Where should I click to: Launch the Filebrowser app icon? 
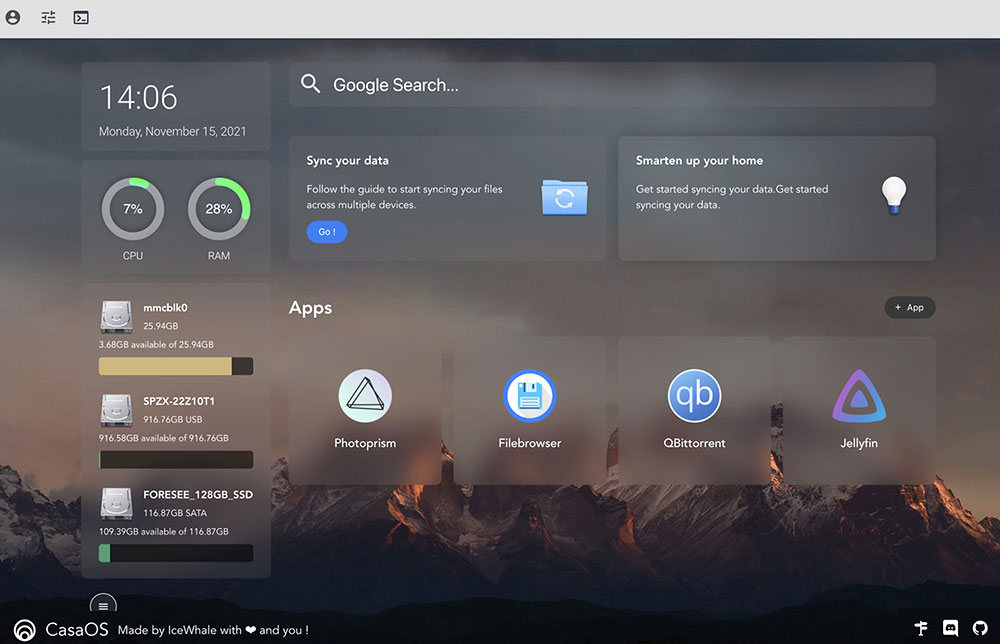pyautogui.click(x=529, y=395)
